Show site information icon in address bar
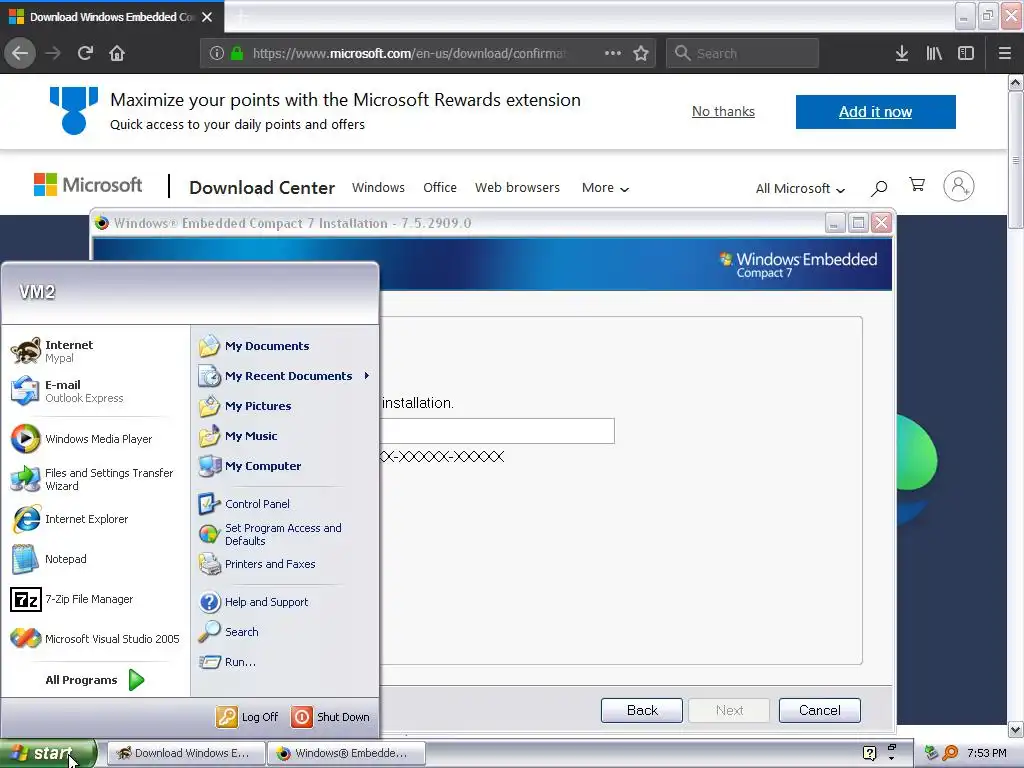 (217, 53)
